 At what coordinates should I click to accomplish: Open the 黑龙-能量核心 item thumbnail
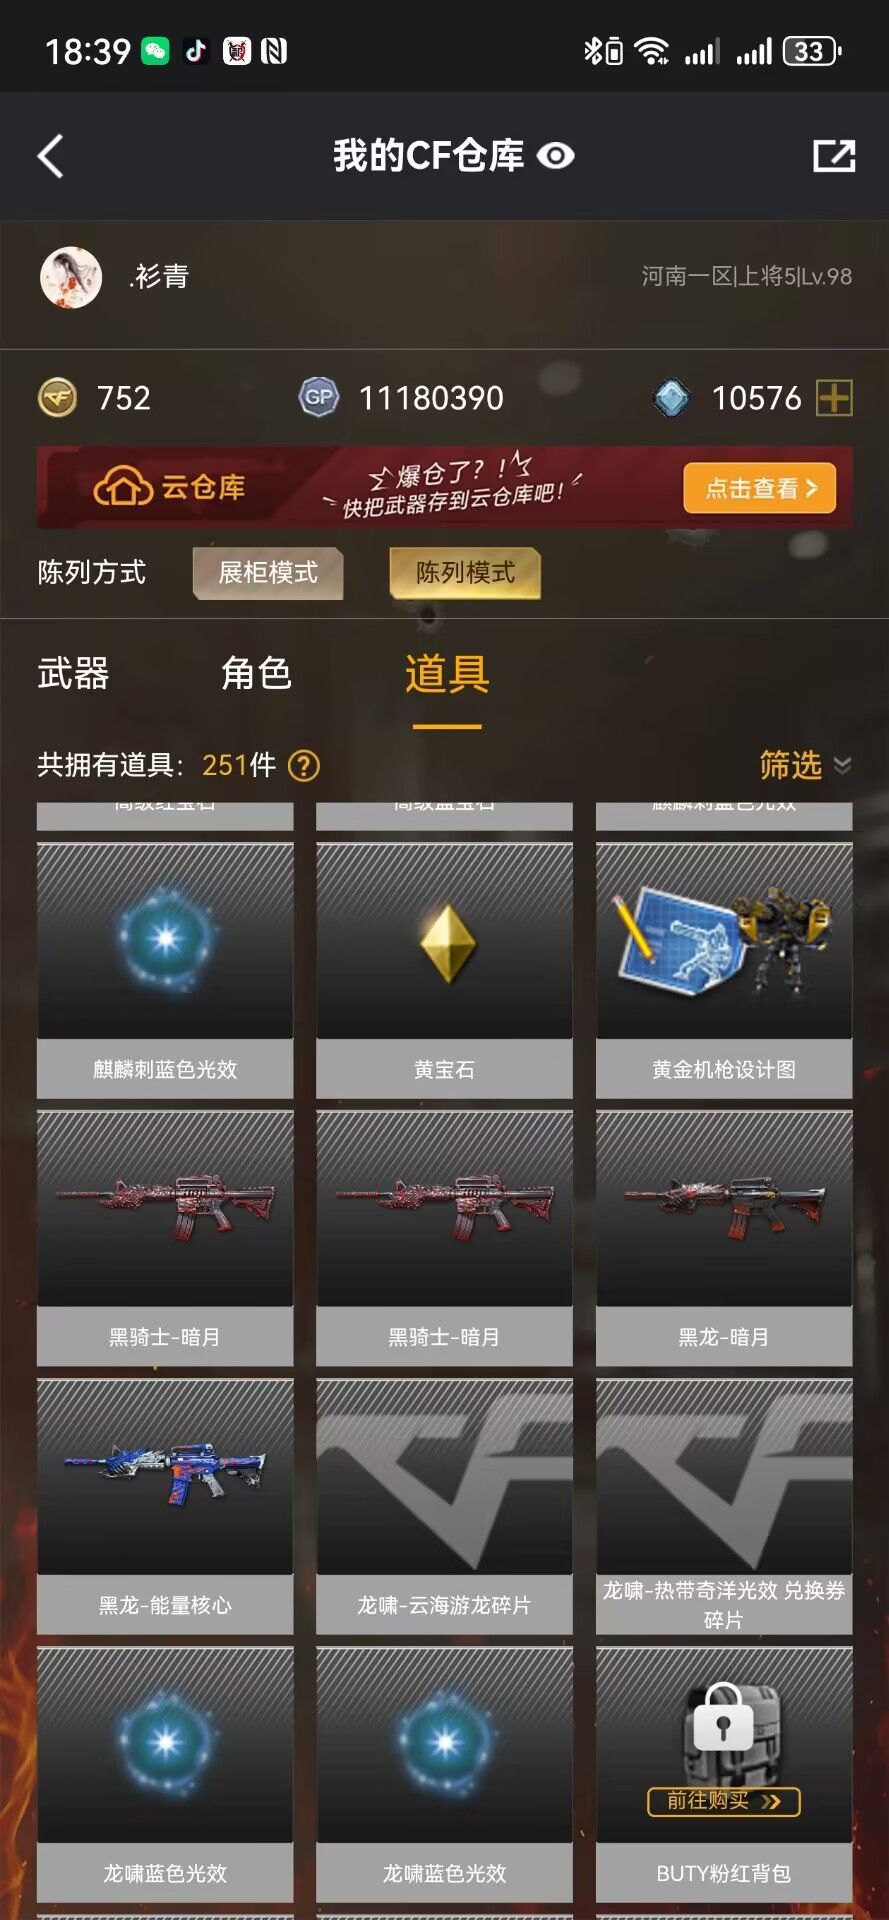(165, 1476)
